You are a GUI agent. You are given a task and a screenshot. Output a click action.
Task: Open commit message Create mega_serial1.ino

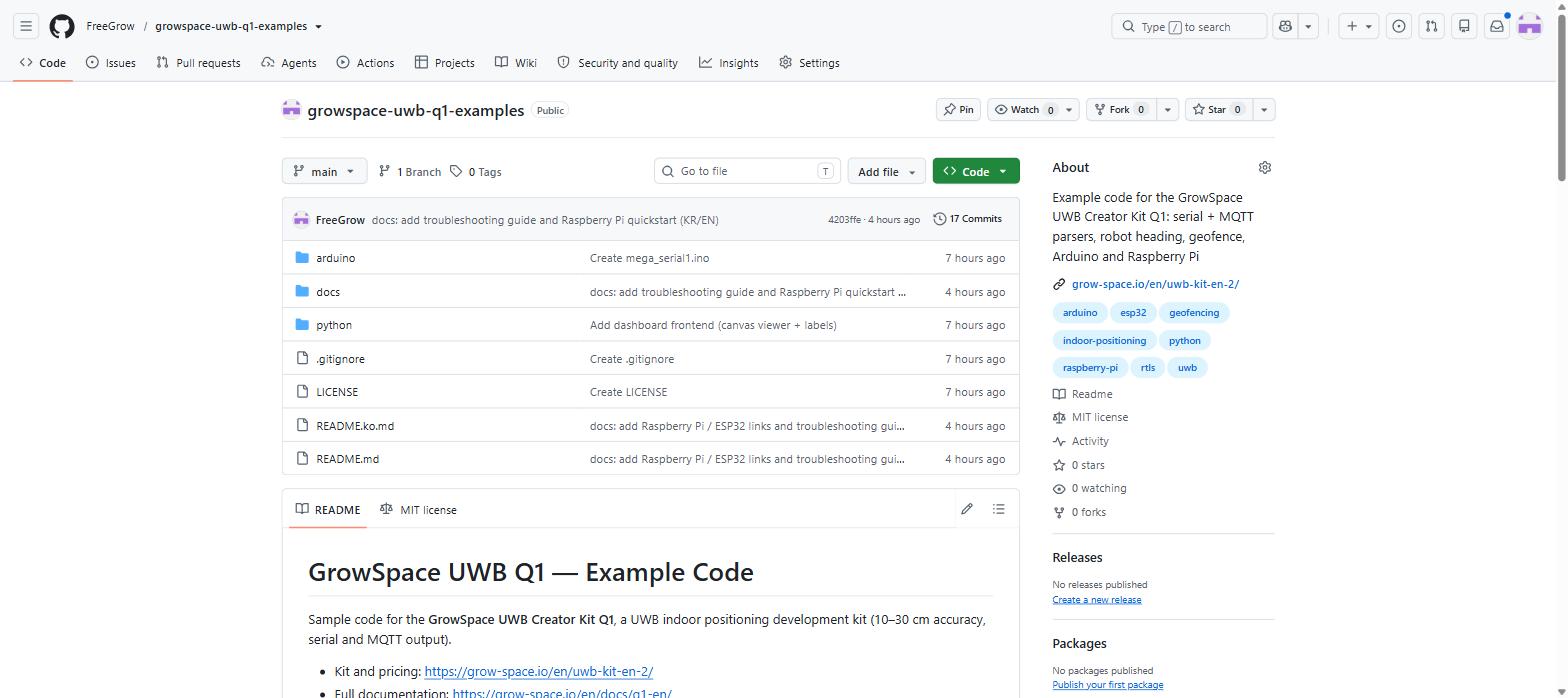[649, 258]
